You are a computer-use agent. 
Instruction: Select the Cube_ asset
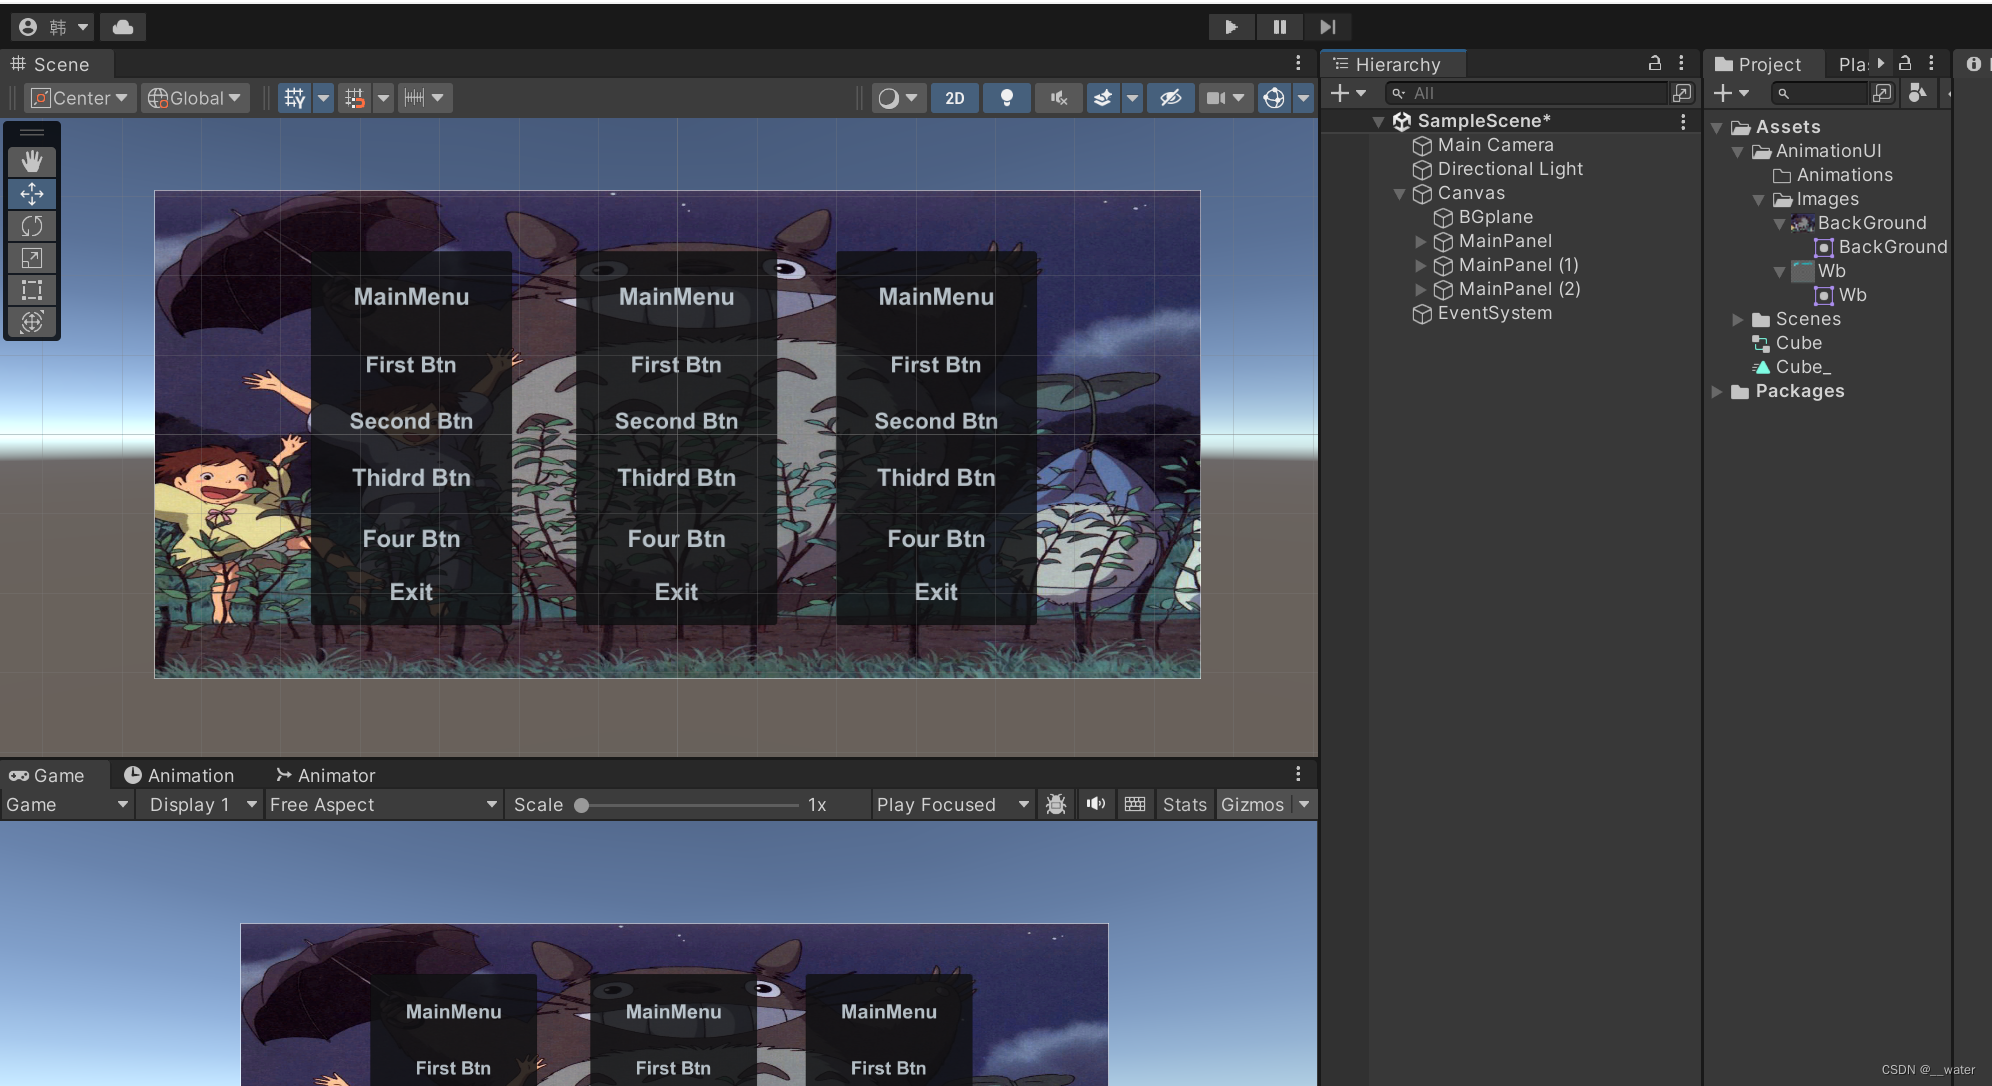(1792, 367)
